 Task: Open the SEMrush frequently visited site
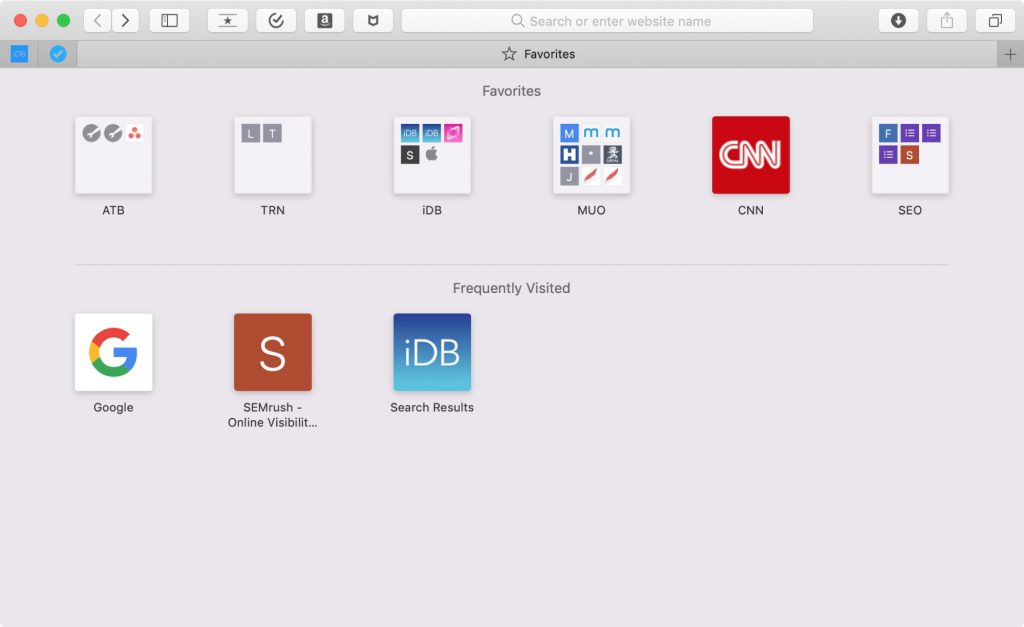click(x=272, y=352)
